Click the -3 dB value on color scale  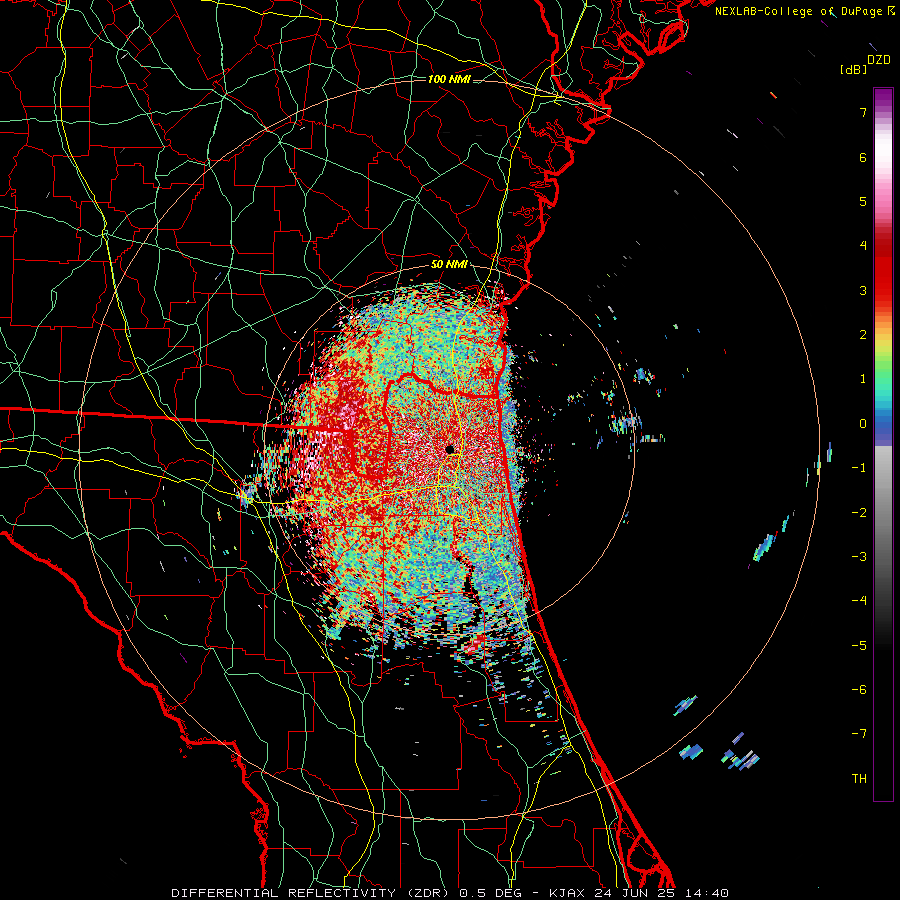point(859,556)
